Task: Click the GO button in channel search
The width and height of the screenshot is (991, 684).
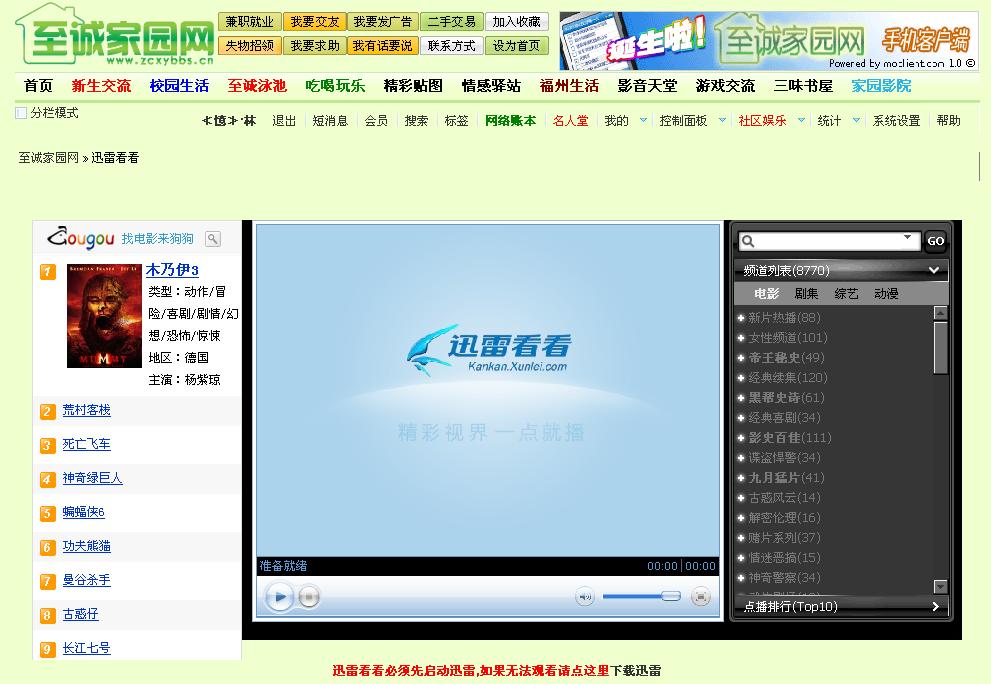Action: pos(935,241)
